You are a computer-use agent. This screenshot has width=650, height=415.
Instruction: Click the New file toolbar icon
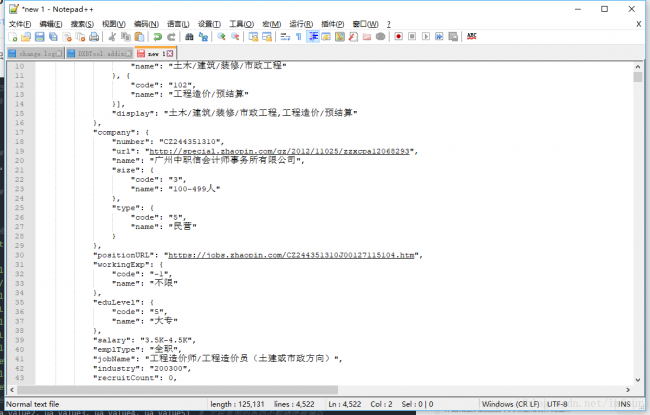tap(11, 36)
